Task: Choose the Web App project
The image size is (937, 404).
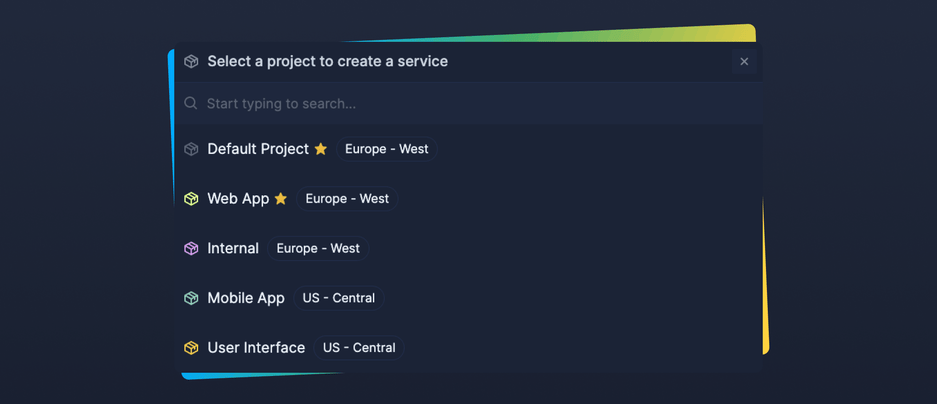Action: [468, 198]
